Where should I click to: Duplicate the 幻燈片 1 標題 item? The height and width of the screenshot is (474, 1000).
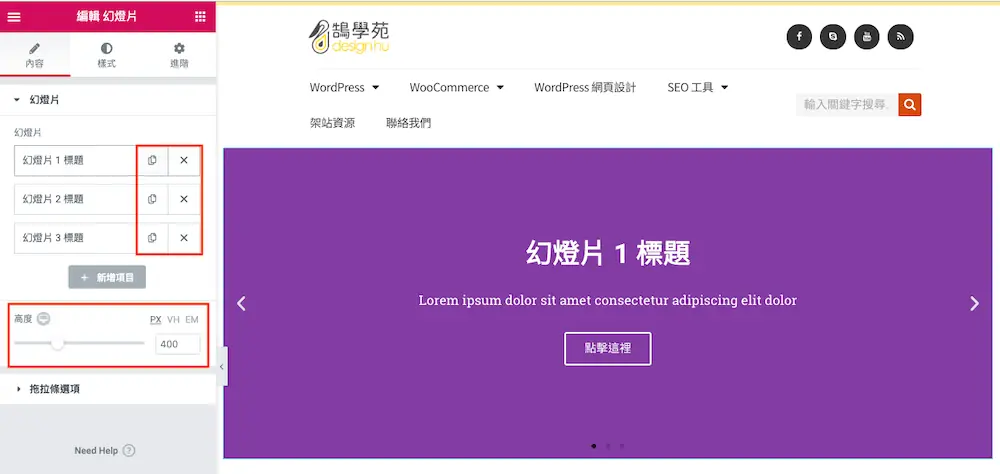(152, 161)
